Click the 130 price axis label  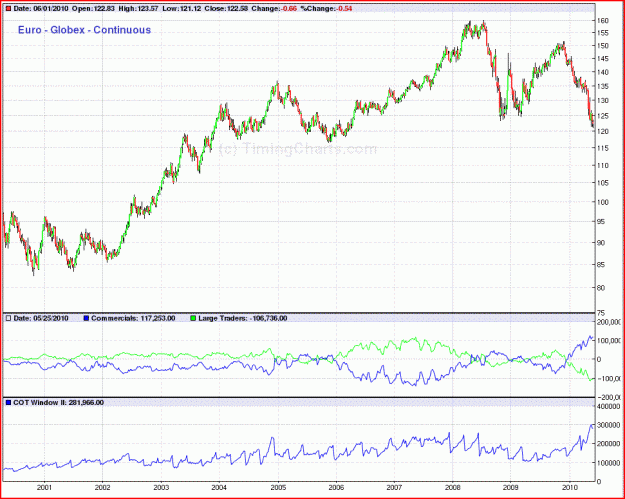(x=603, y=100)
